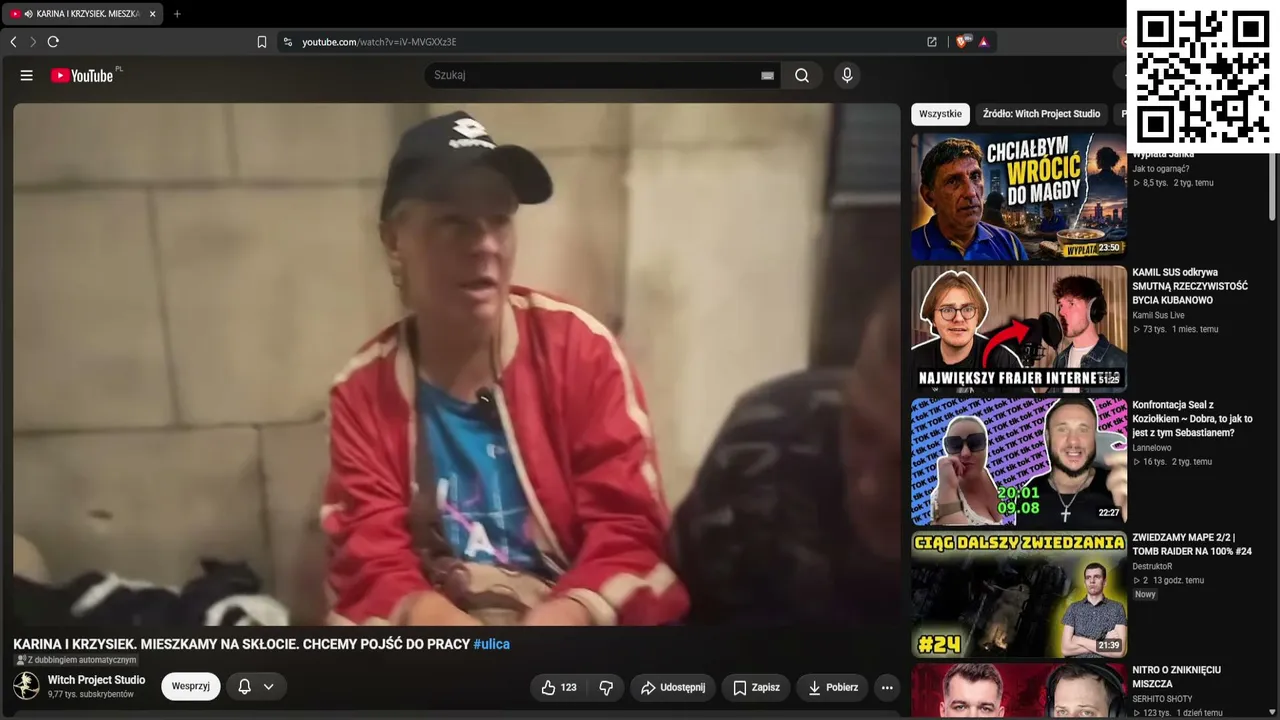Click the DestruktoR channel name

pyautogui.click(x=1152, y=566)
